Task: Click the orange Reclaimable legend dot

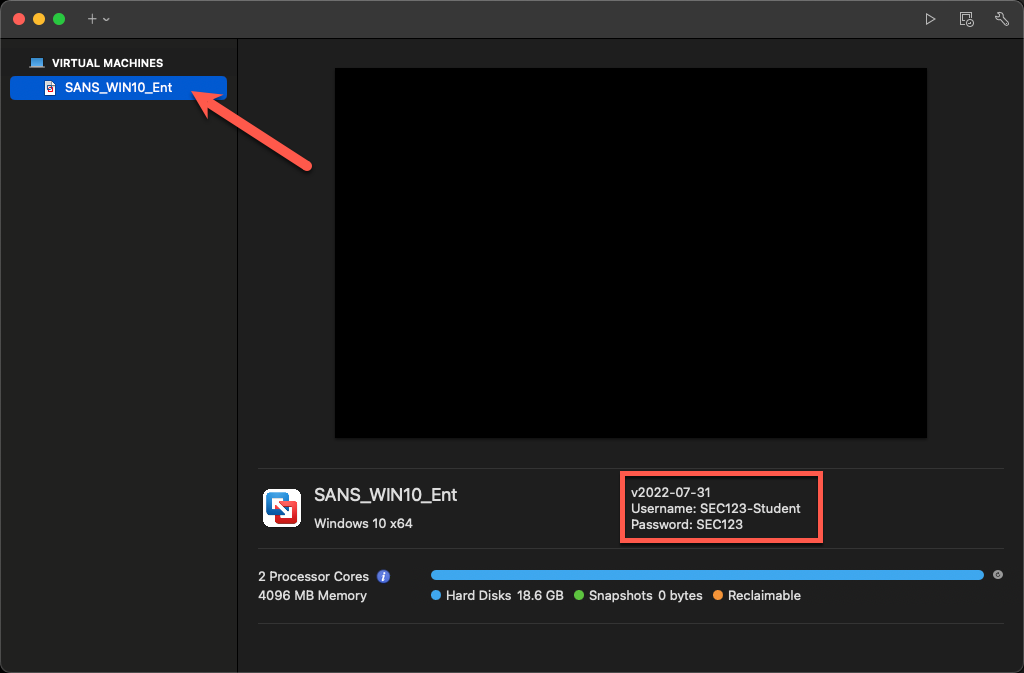Action: [x=718, y=596]
